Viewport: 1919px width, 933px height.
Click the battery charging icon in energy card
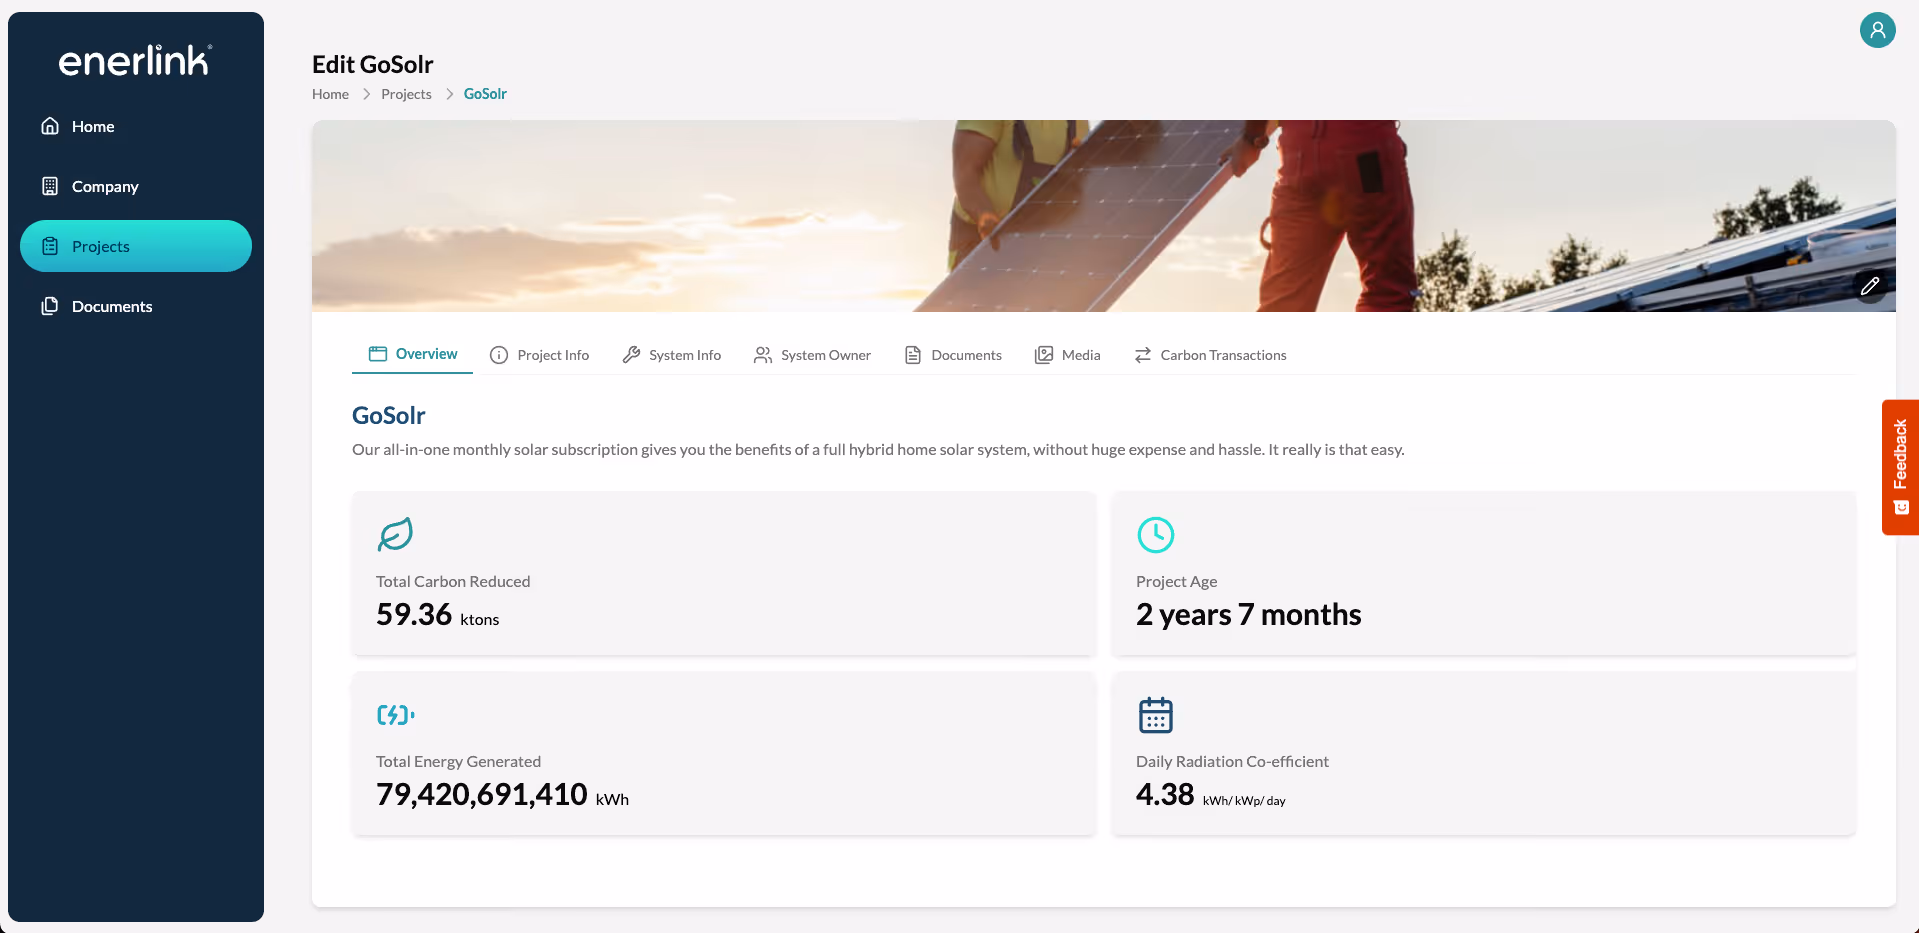pos(395,715)
